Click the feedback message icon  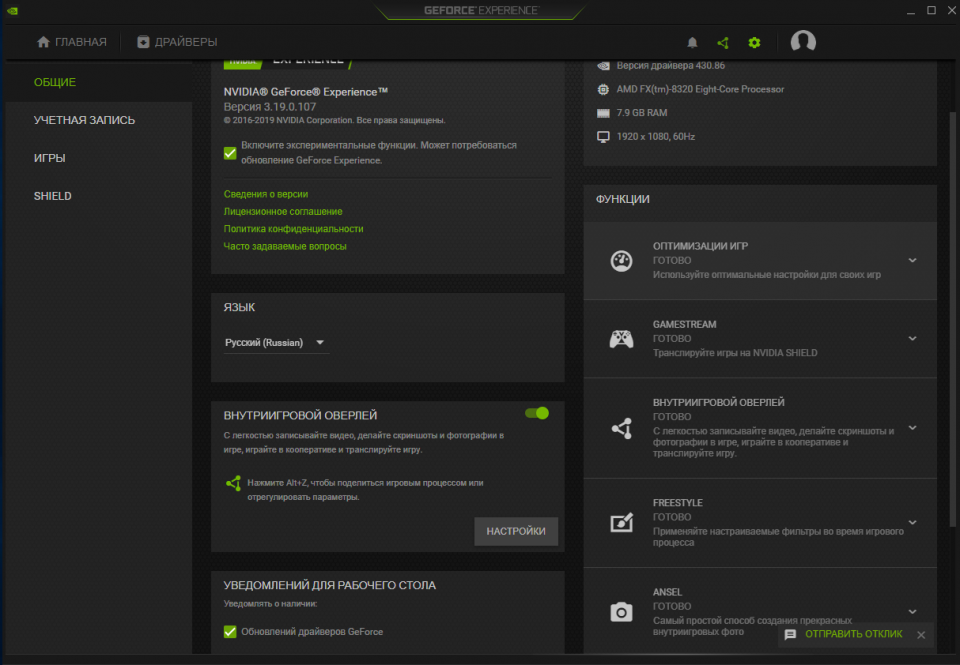[790, 634]
